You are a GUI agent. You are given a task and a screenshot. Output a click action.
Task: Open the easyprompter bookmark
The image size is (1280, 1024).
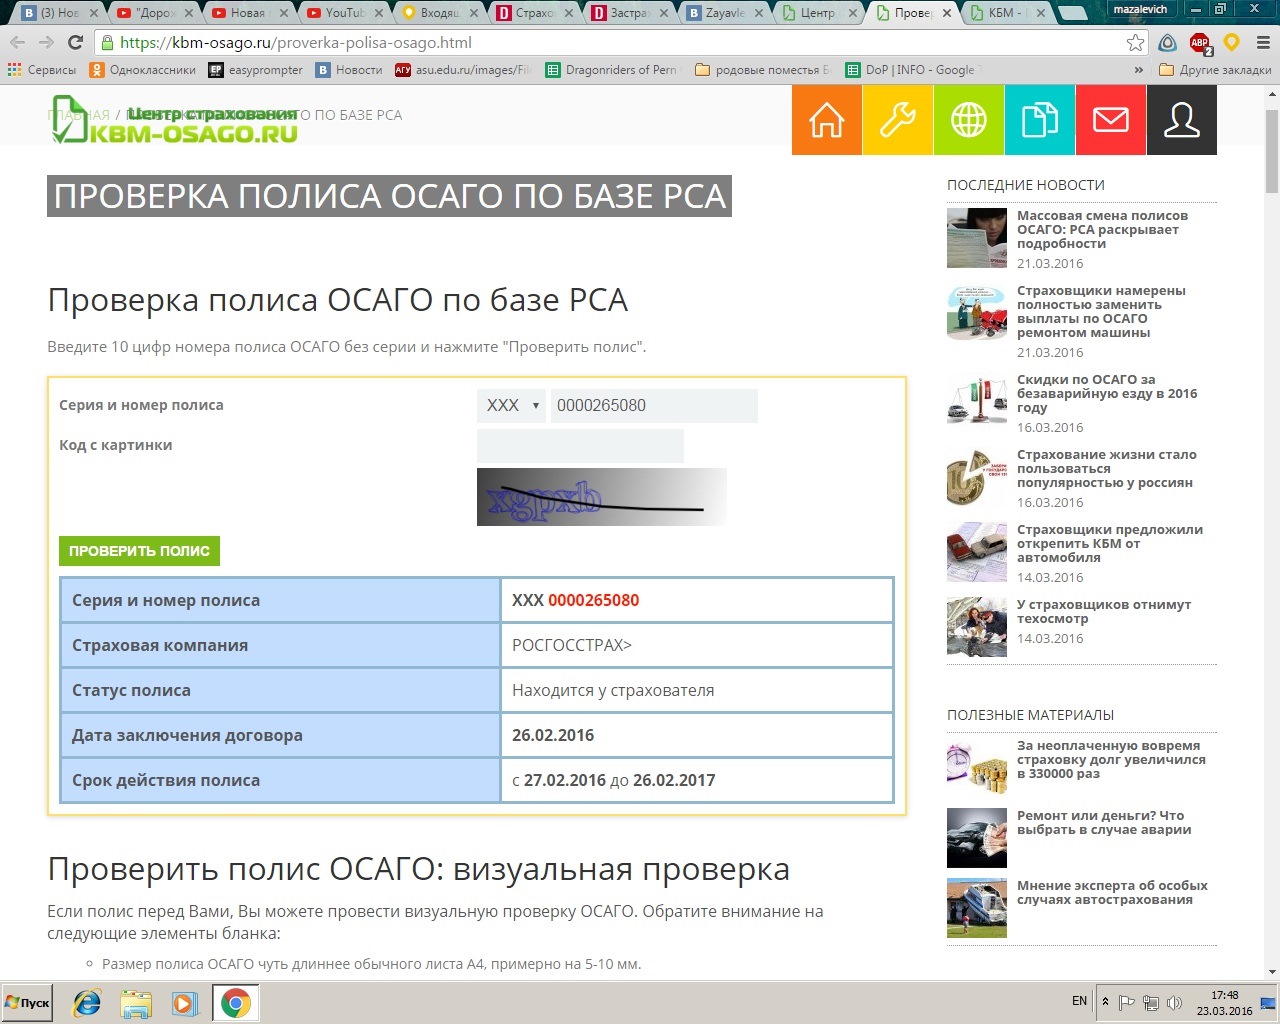point(255,70)
